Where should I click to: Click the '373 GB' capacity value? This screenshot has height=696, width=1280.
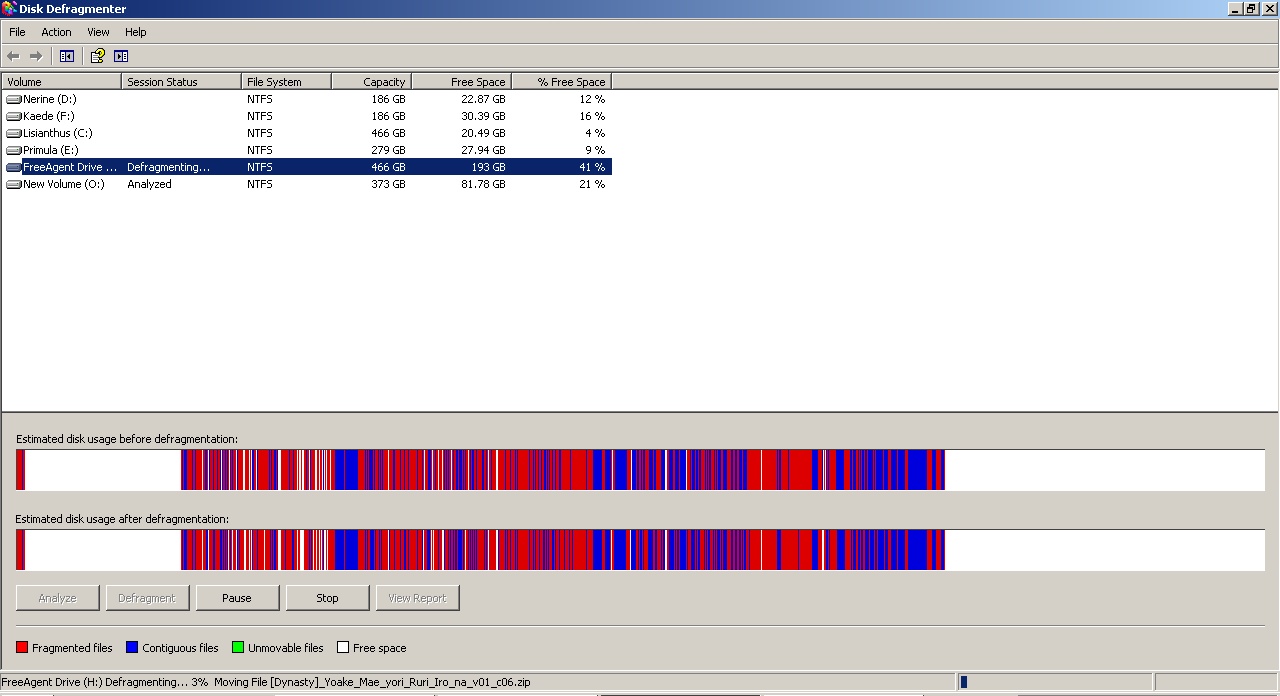[x=389, y=184]
